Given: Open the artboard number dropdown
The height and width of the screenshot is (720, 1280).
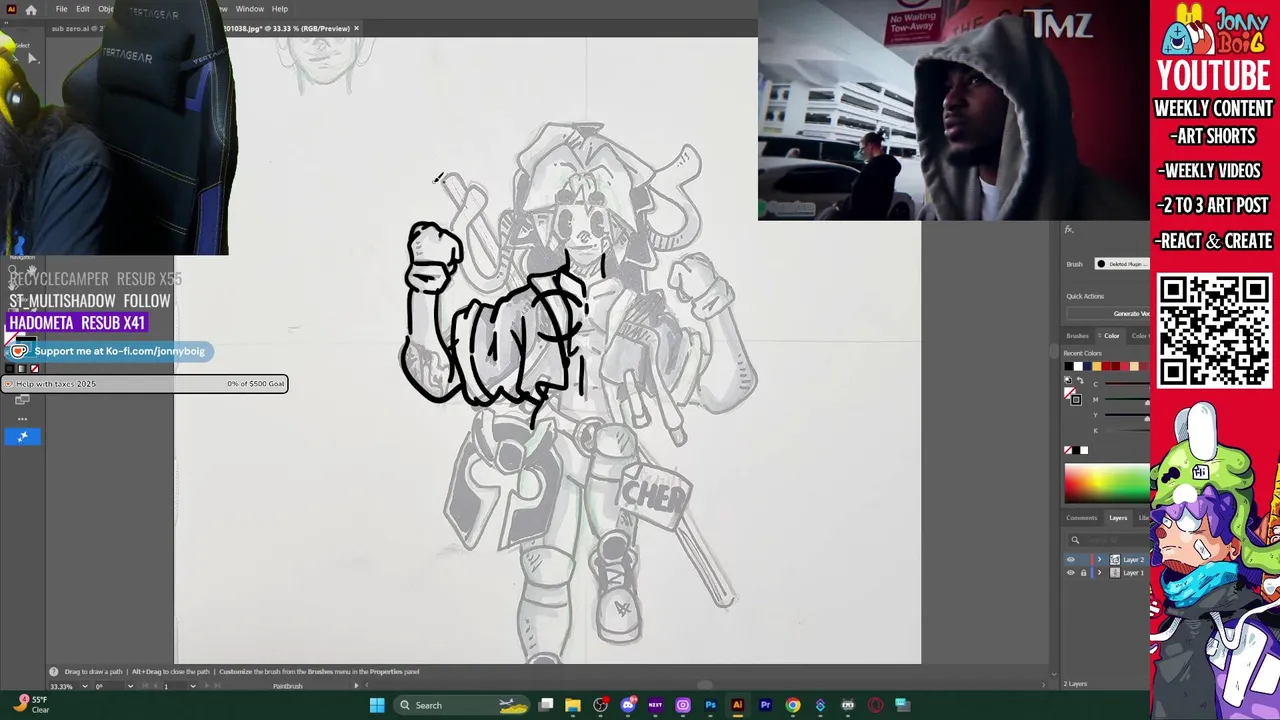Looking at the screenshot, I should point(192,686).
